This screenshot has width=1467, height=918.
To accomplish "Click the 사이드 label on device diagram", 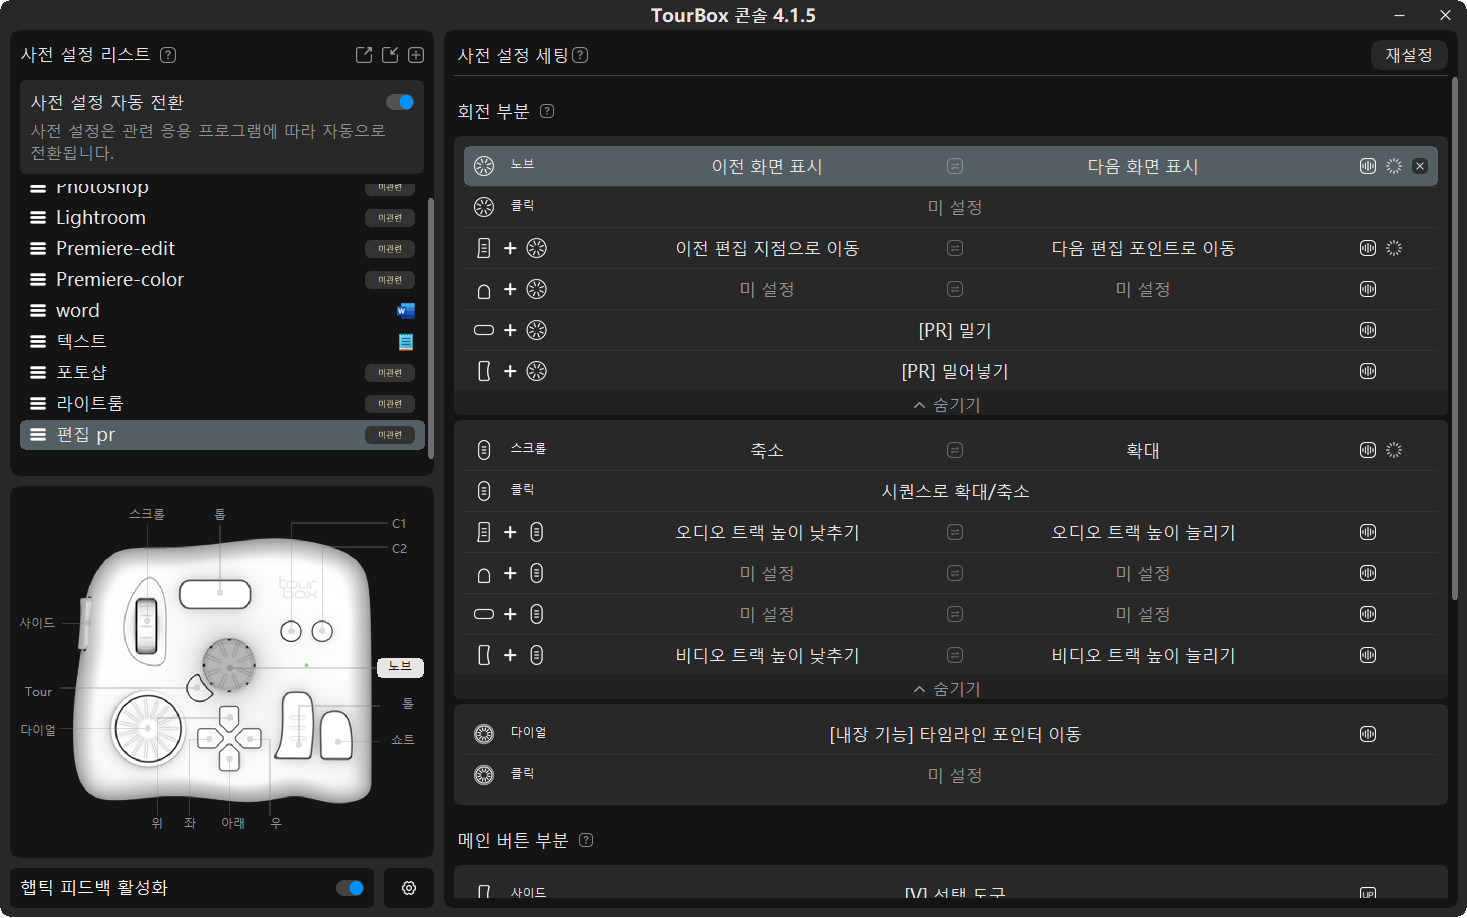I will click(x=37, y=623).
